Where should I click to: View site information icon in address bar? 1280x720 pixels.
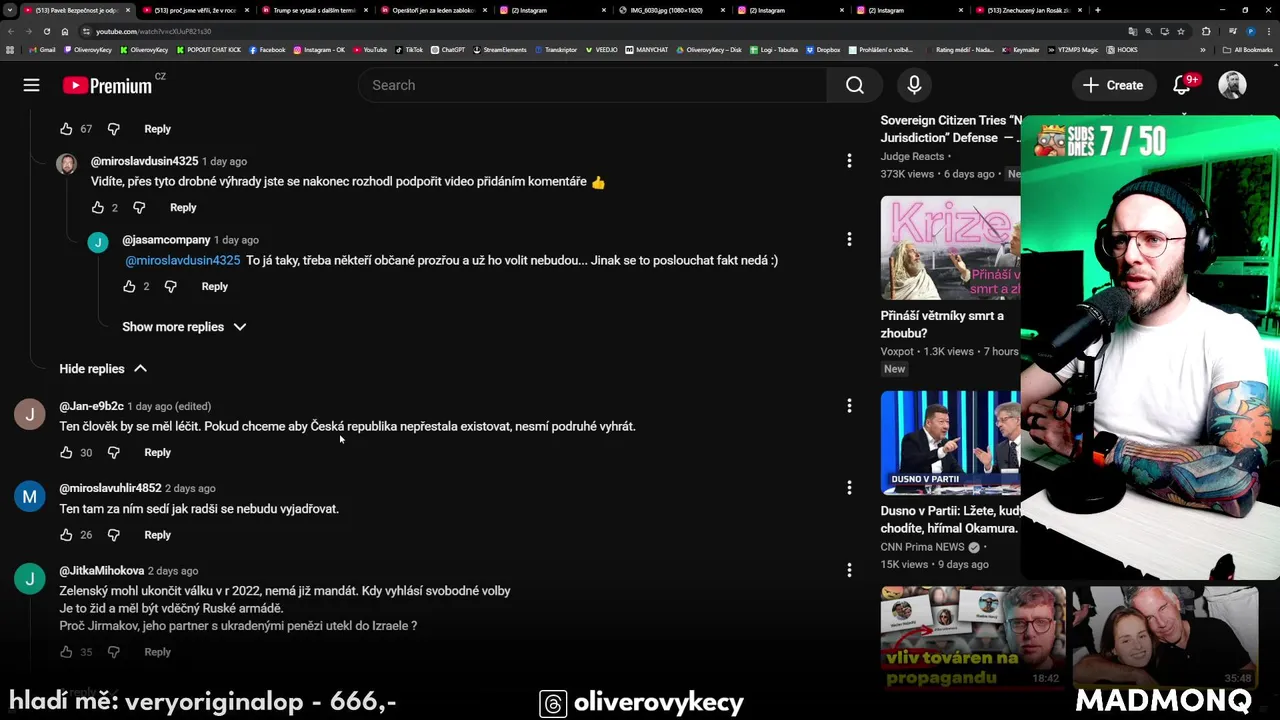86,31
